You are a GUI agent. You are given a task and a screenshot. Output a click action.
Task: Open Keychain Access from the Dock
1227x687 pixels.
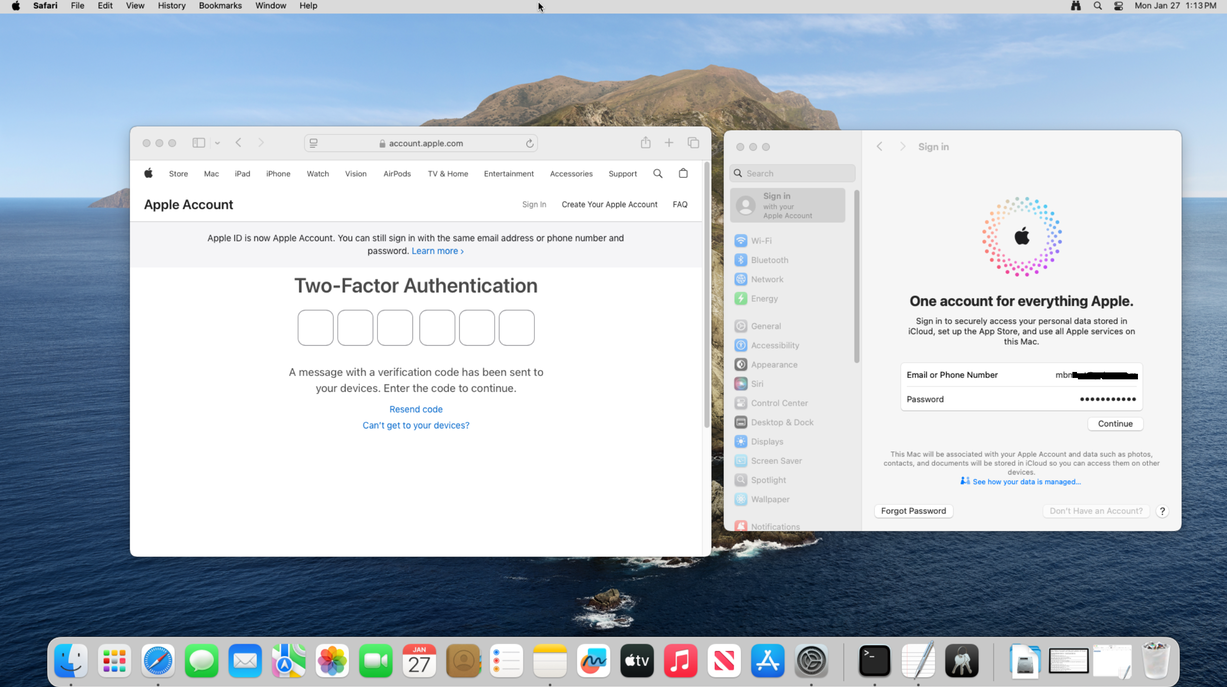pos(962,661)
